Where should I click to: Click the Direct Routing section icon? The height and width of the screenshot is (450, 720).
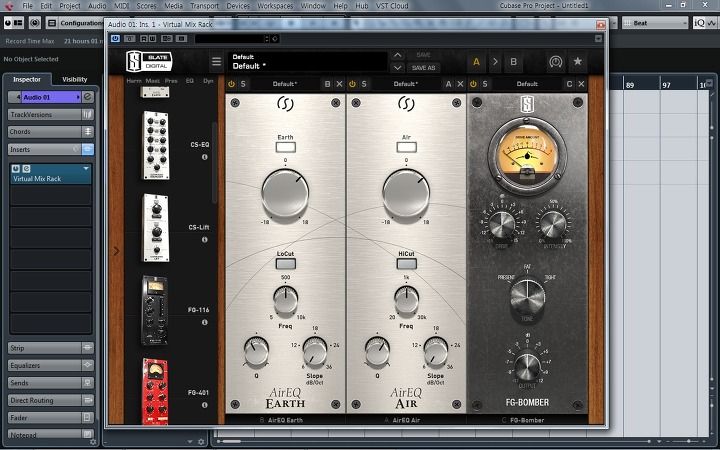click(x=88, y=400)
